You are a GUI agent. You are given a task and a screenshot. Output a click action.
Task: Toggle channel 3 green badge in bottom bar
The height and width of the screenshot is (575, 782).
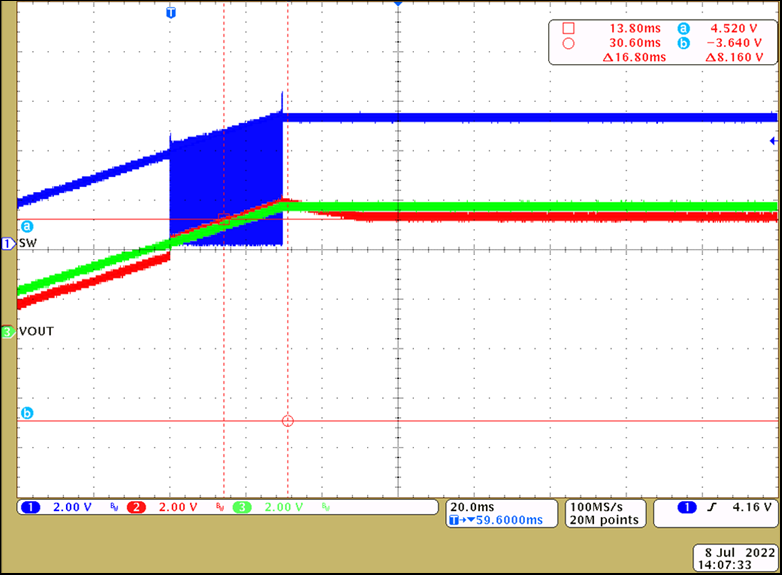[x=242, y=508]
